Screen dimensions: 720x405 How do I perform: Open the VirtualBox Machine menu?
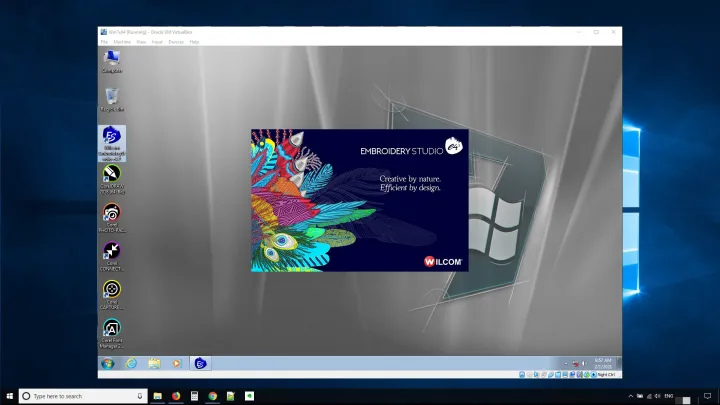click(122, 42)
